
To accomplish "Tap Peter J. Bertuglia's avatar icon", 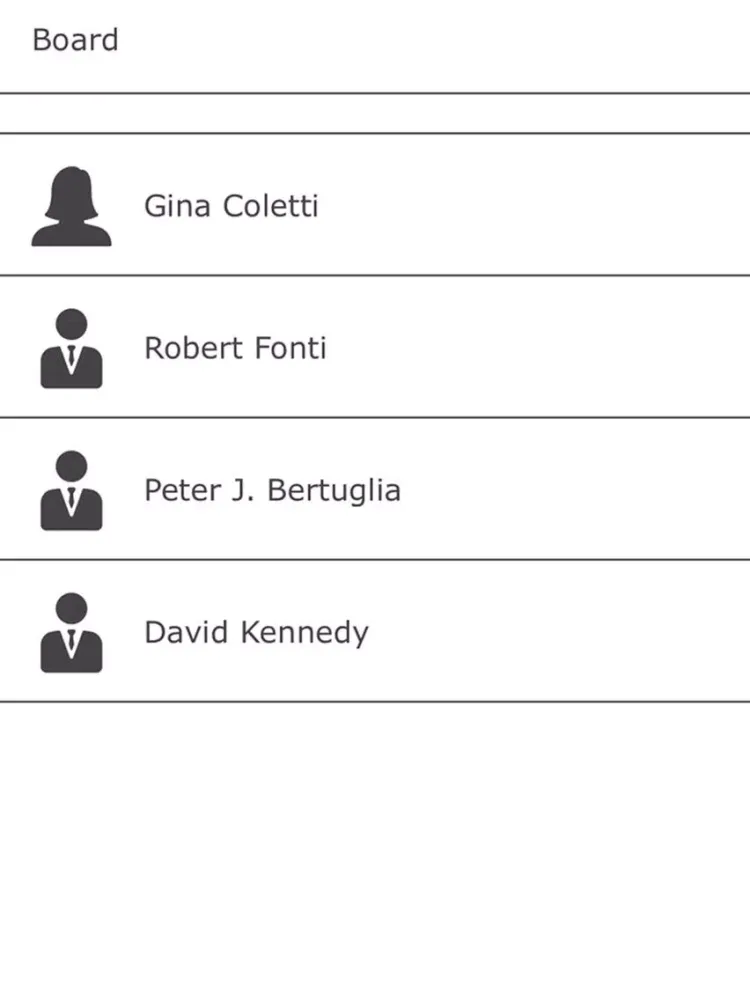I will (71, 490).
